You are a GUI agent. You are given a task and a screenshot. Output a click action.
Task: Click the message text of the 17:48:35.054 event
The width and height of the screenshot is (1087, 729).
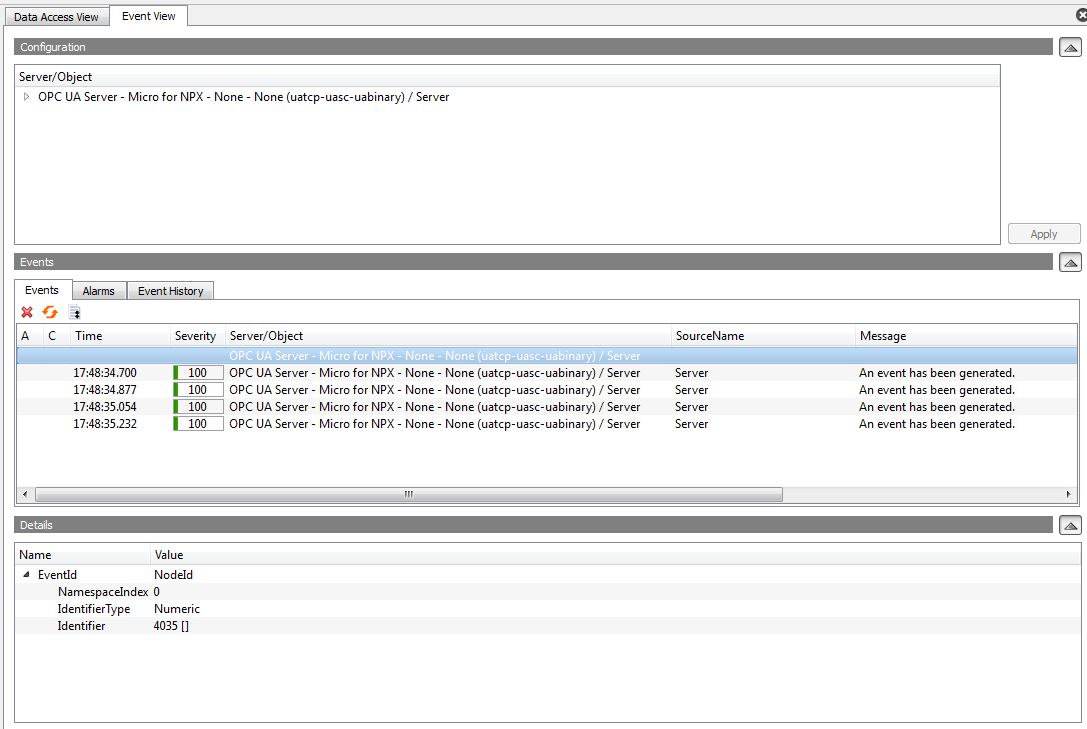click(937, 407)
